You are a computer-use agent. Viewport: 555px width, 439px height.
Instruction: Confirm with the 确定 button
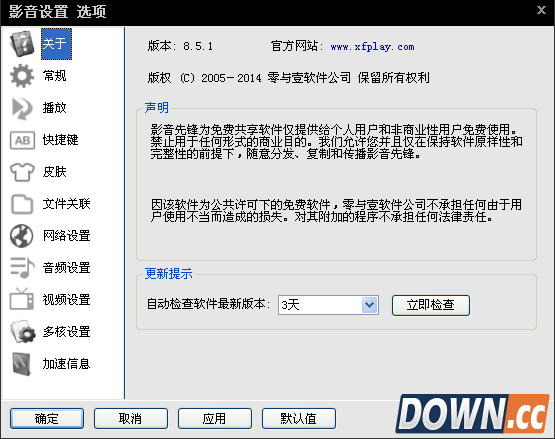pos(47,418)
